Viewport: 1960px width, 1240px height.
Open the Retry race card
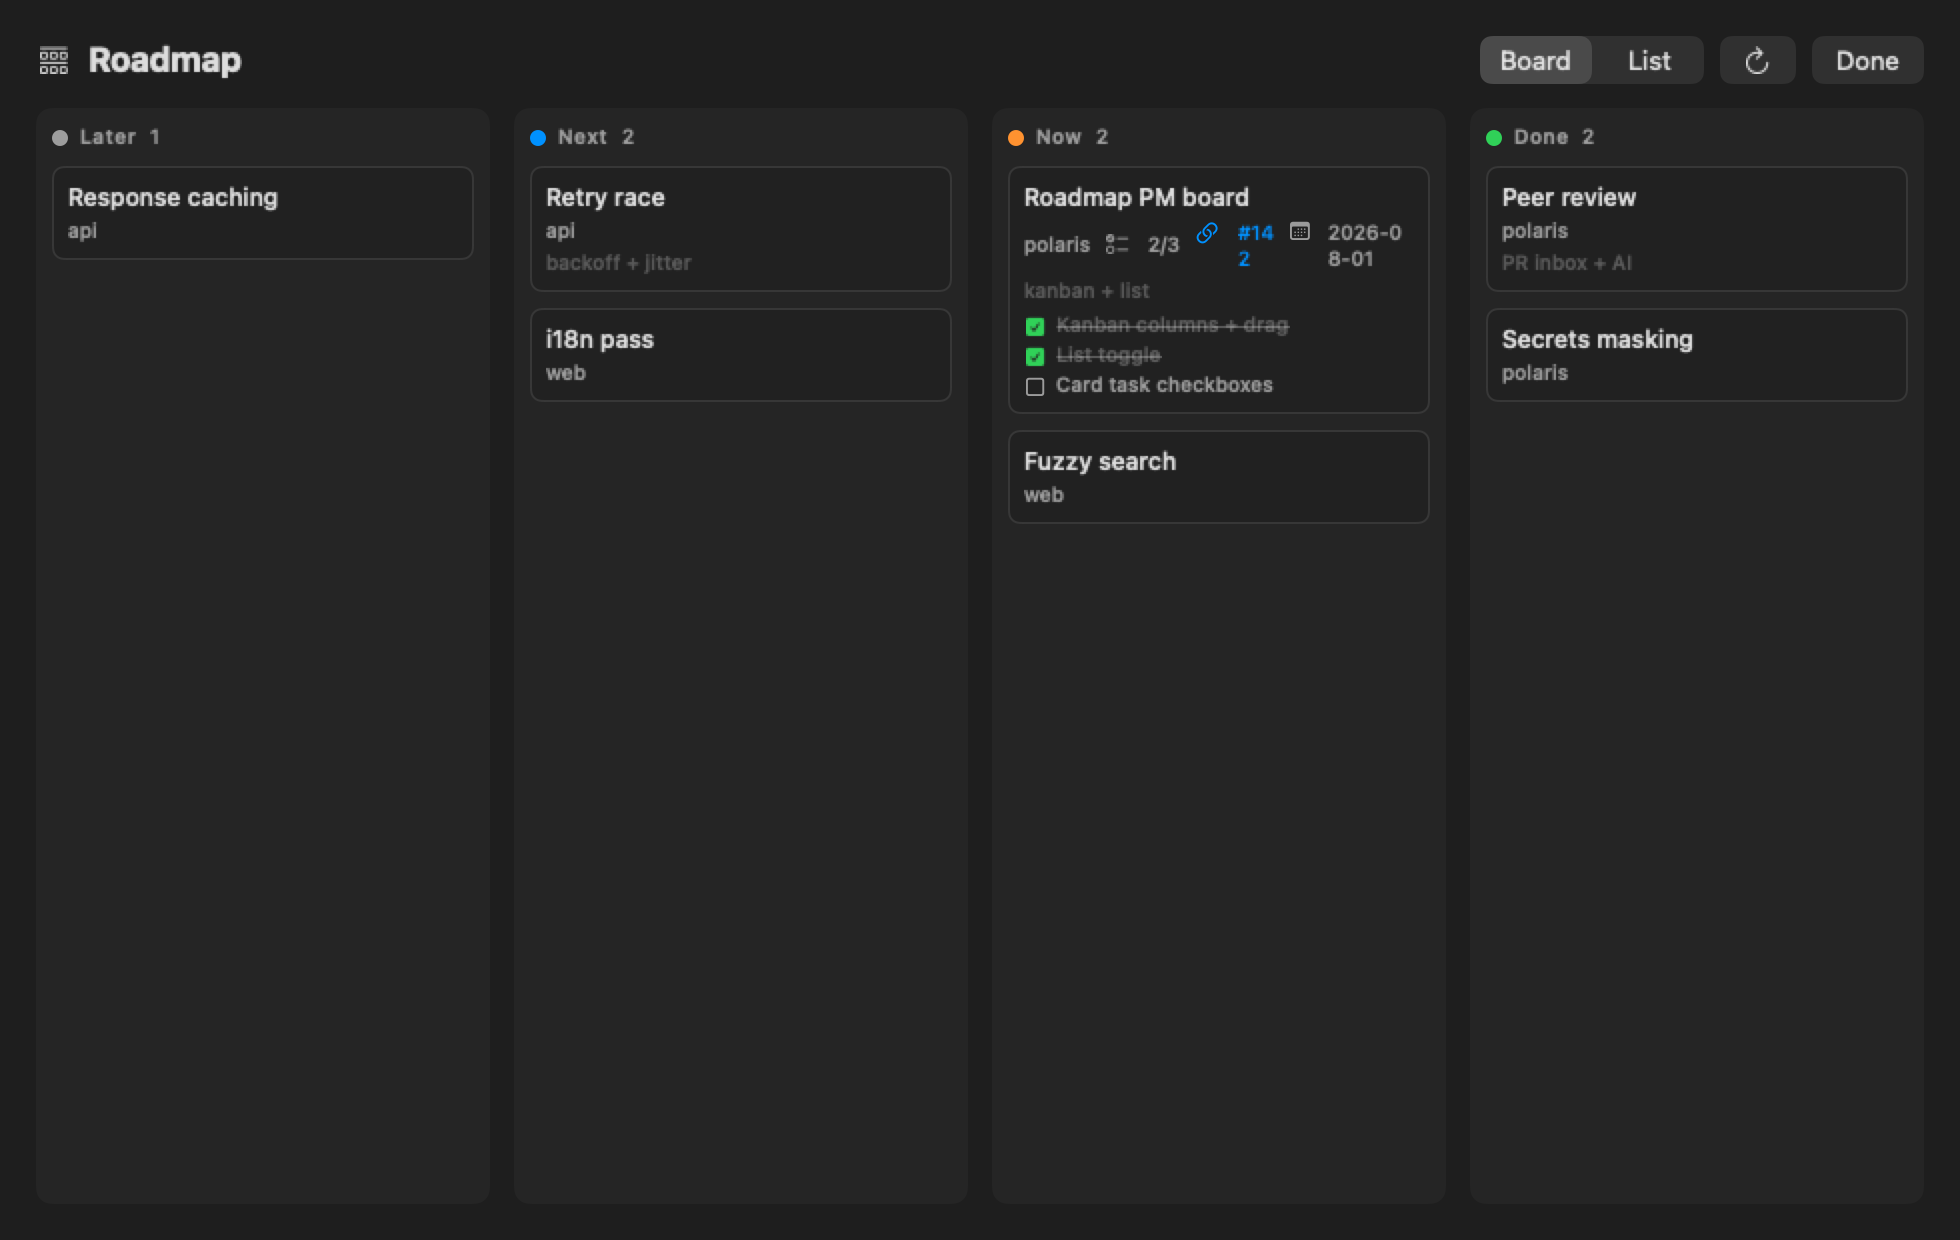[741, 229]
